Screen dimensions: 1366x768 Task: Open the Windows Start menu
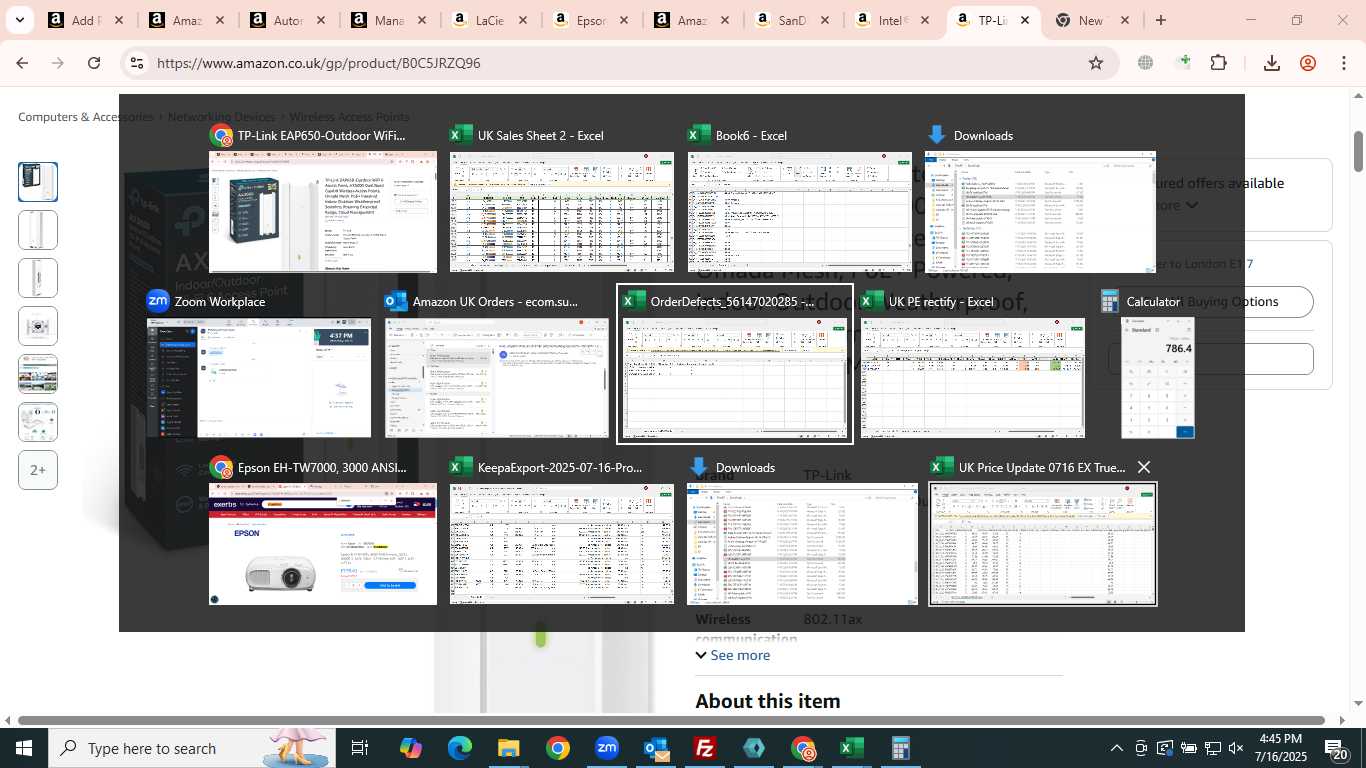pyautogui.click(x=24, y=748)
